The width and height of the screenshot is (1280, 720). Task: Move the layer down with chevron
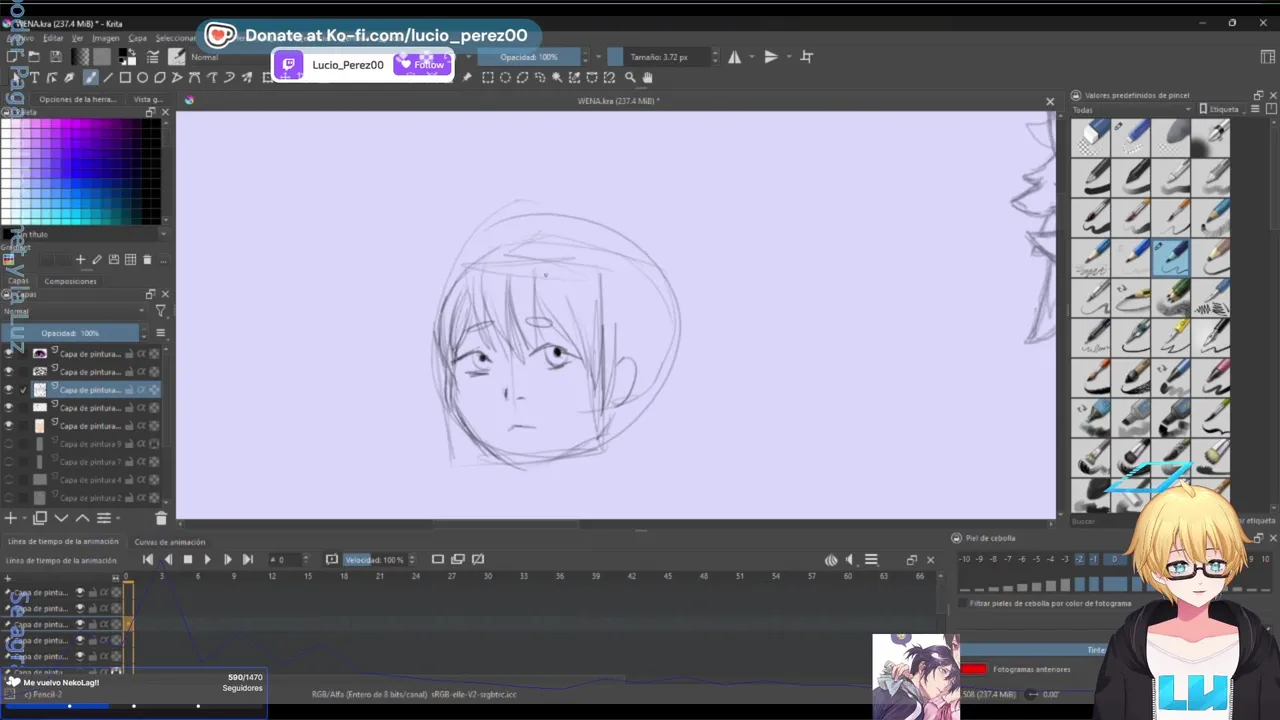coord(61,518)
